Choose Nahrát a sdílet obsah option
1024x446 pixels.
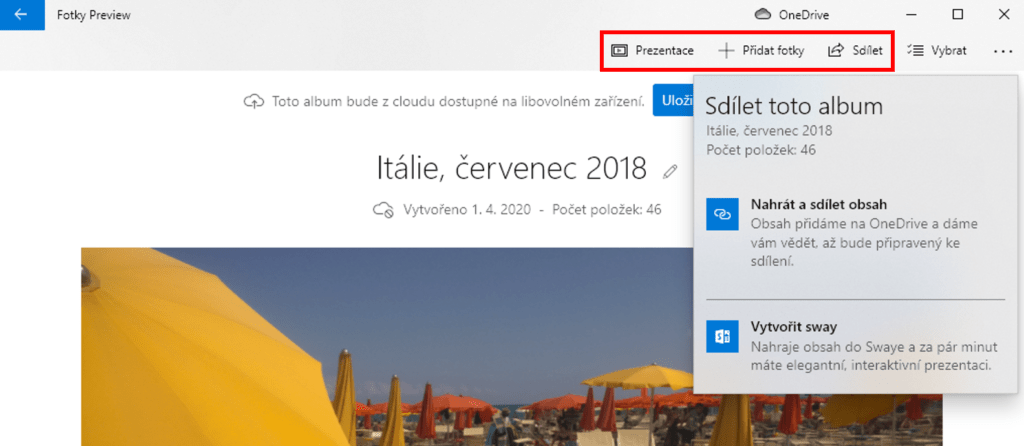coord(818,205)
